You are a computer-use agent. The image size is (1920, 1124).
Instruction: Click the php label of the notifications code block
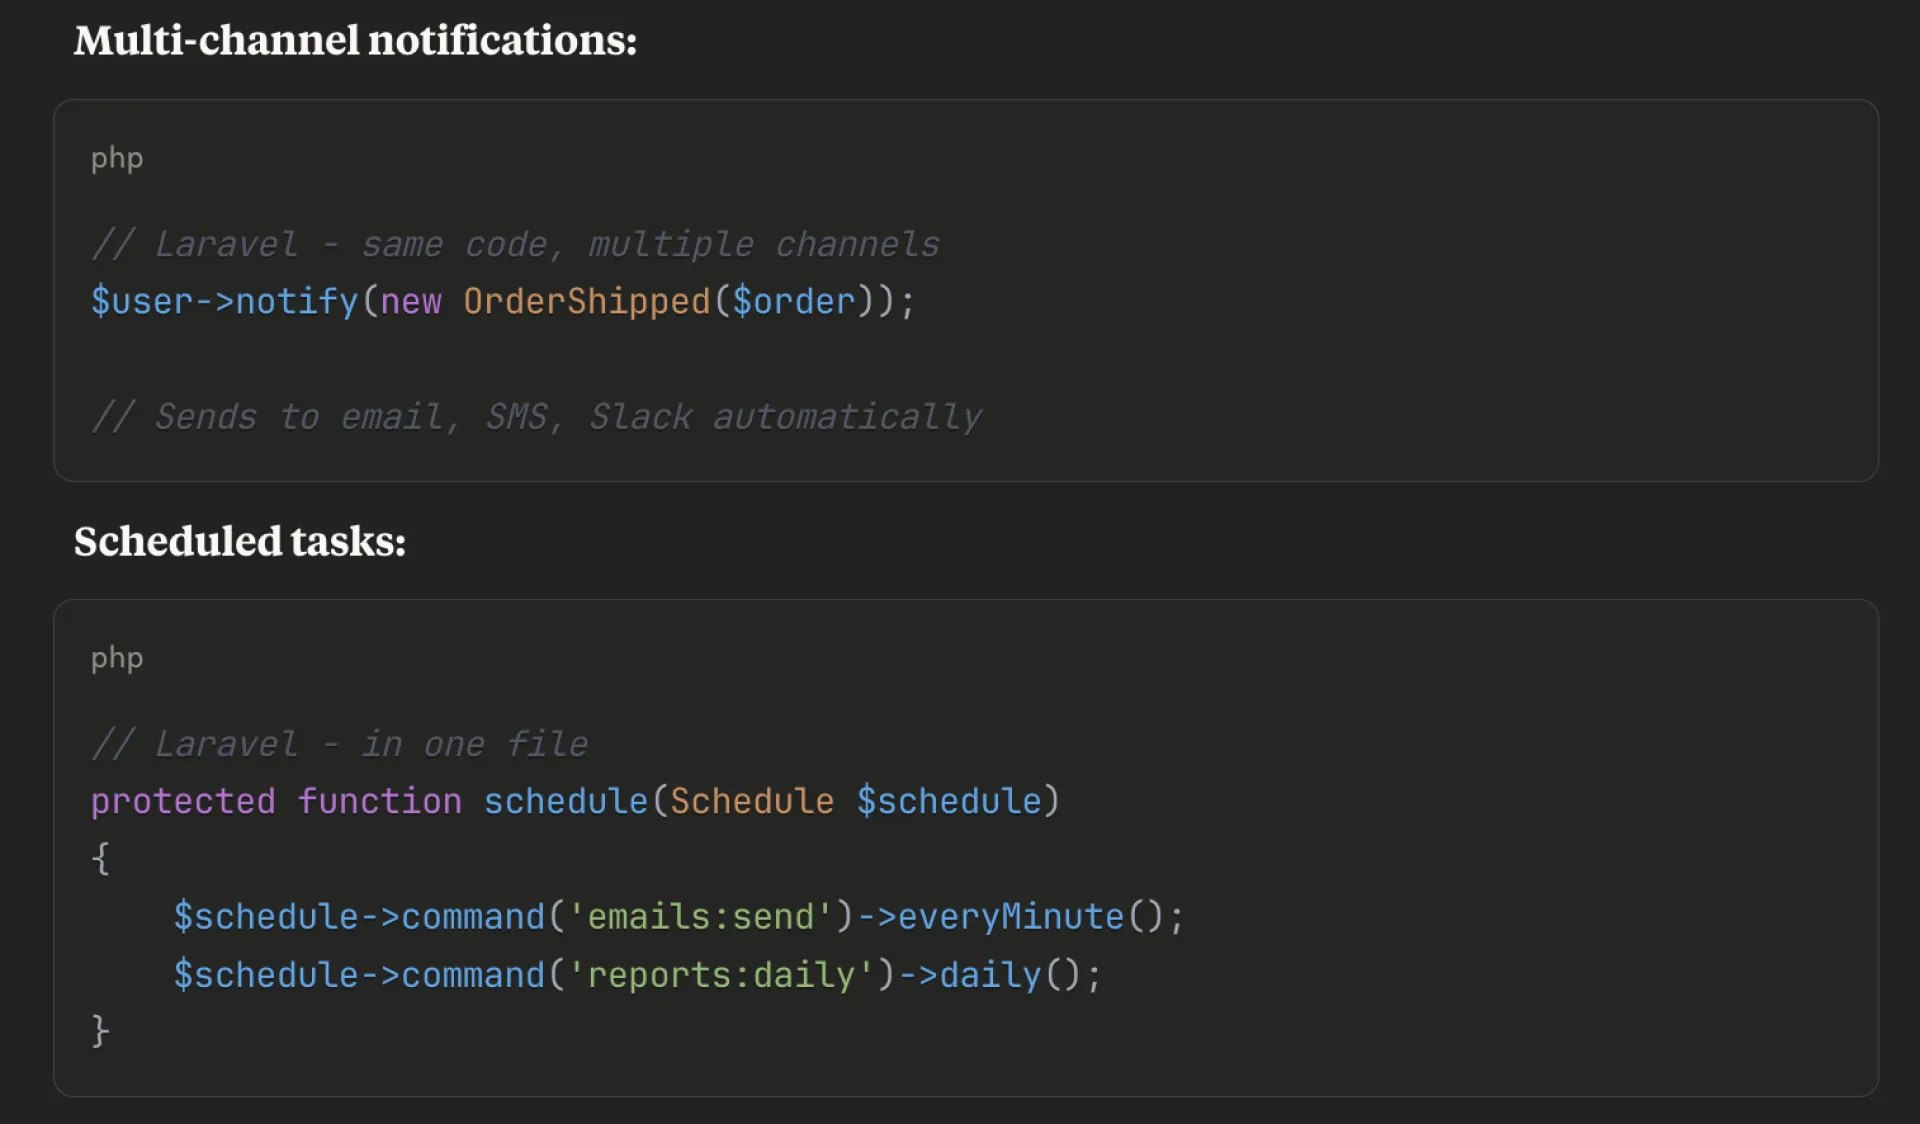coord(117,159)
